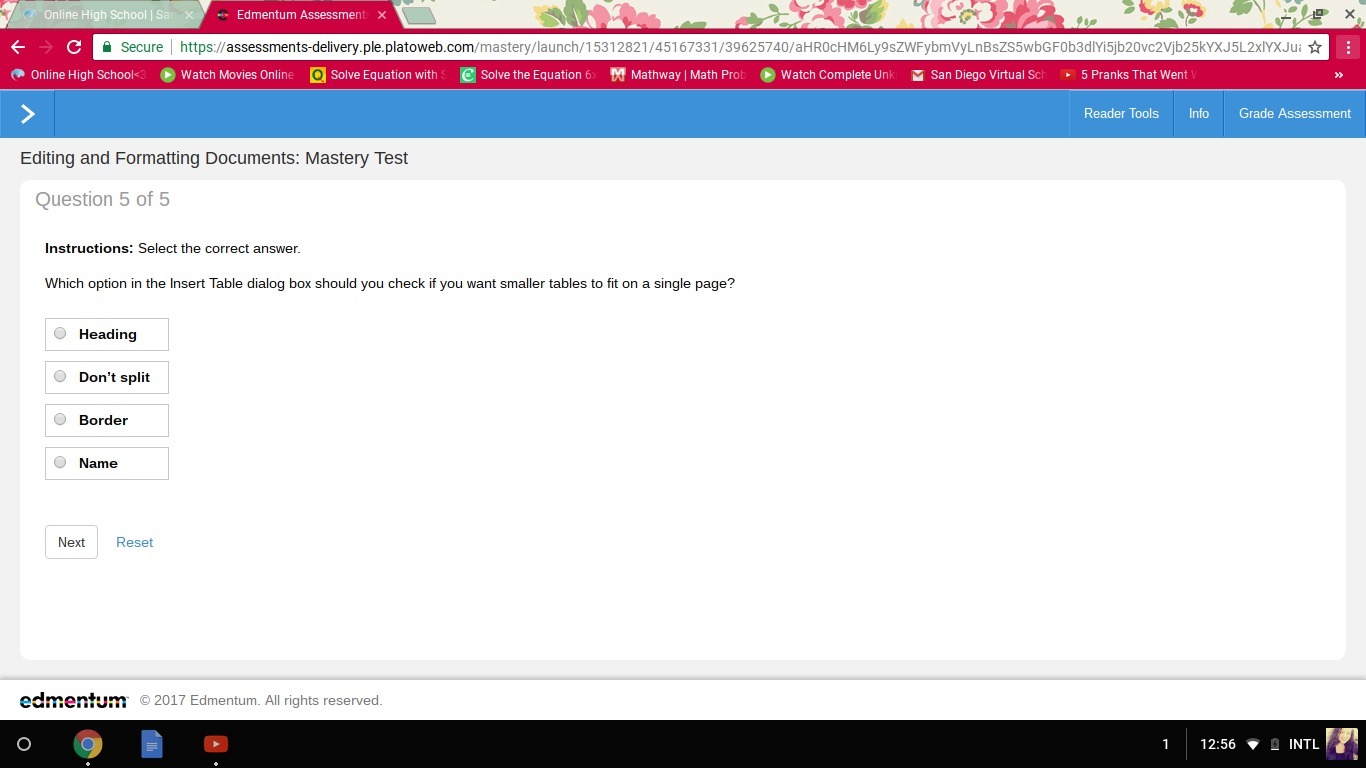The image size is (1366, 768).
Task: Open the Info menu item
Action: pos(1199,114)
